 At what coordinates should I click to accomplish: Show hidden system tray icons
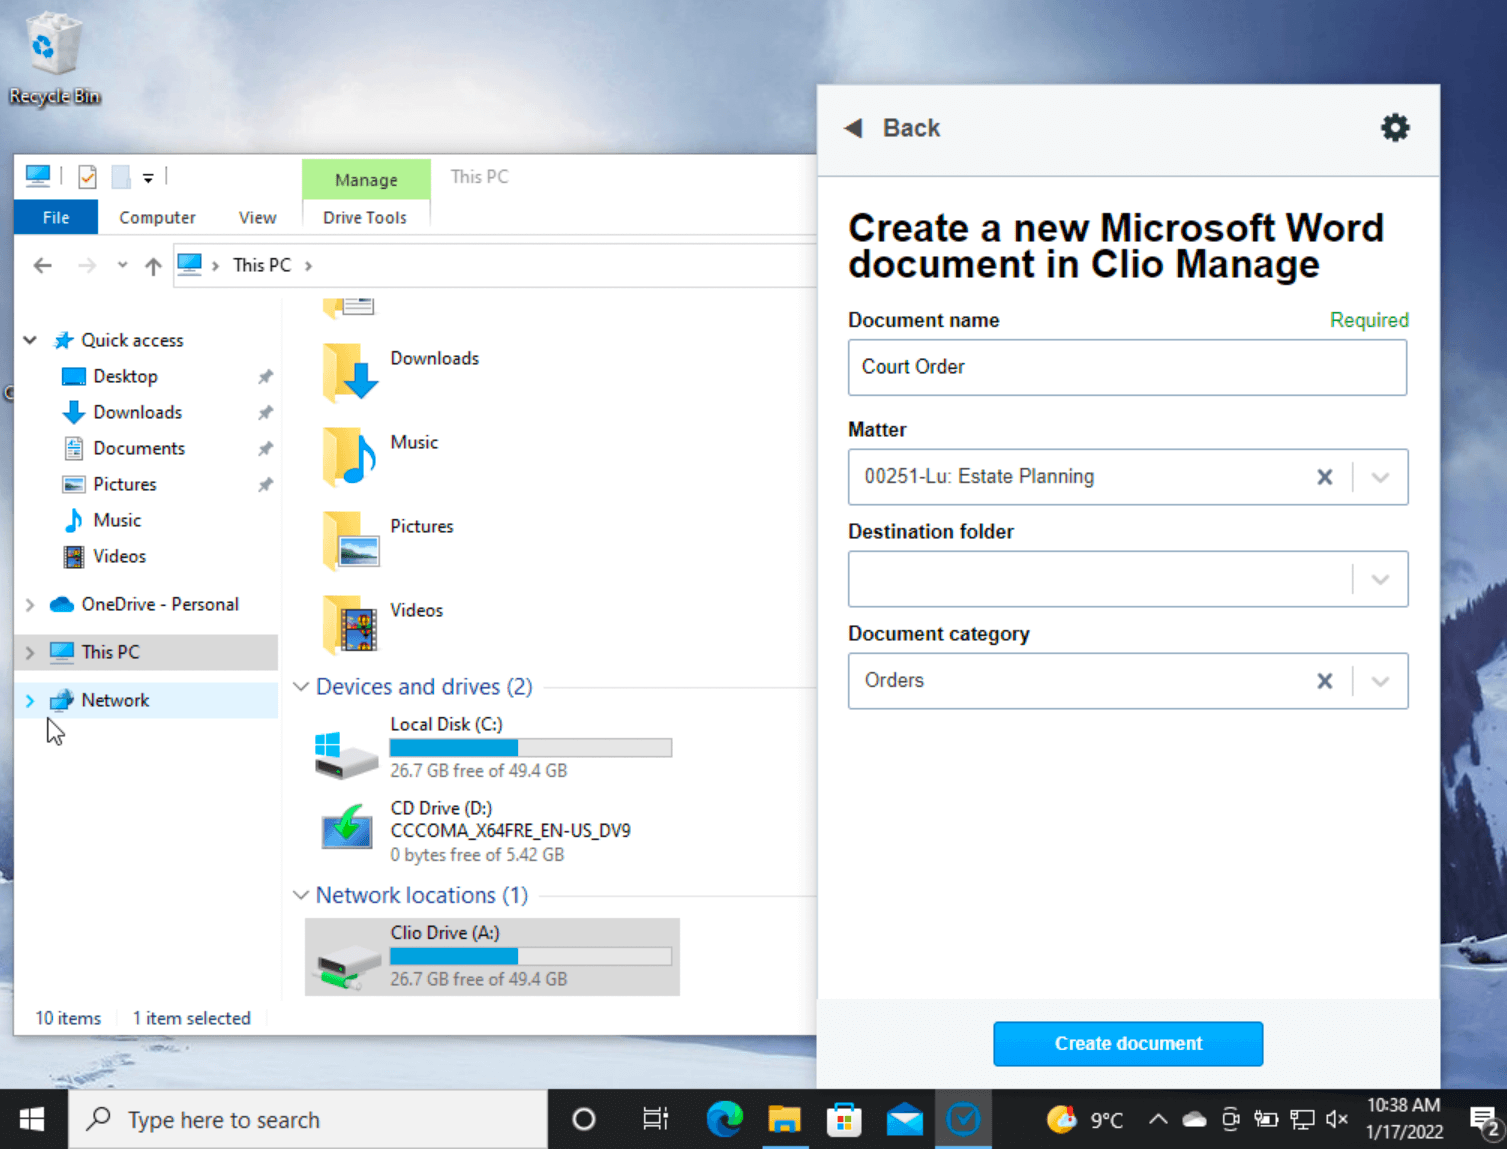click(x=1157, y=1119)
